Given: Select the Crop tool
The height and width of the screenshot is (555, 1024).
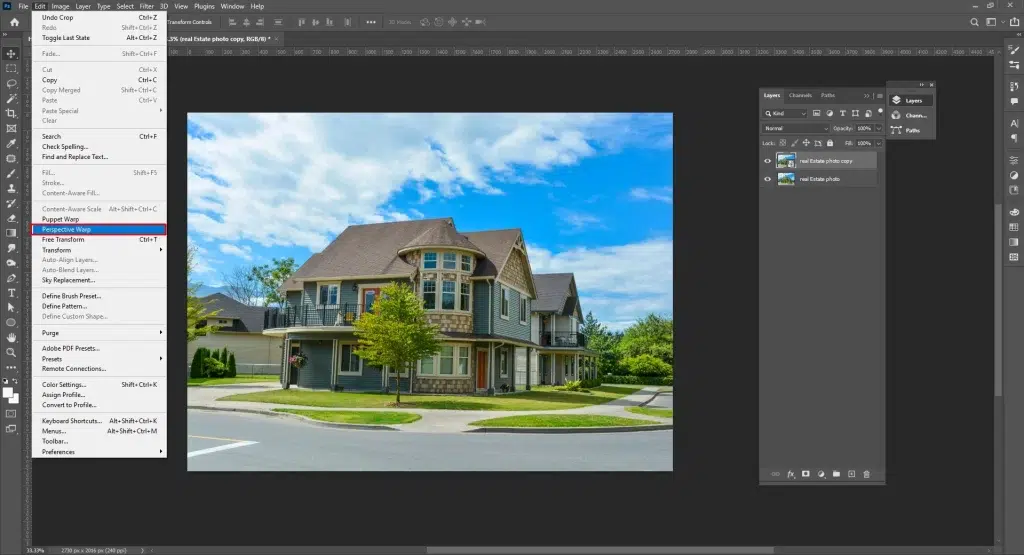Looking at the screenshot, I should coord(11,114).
